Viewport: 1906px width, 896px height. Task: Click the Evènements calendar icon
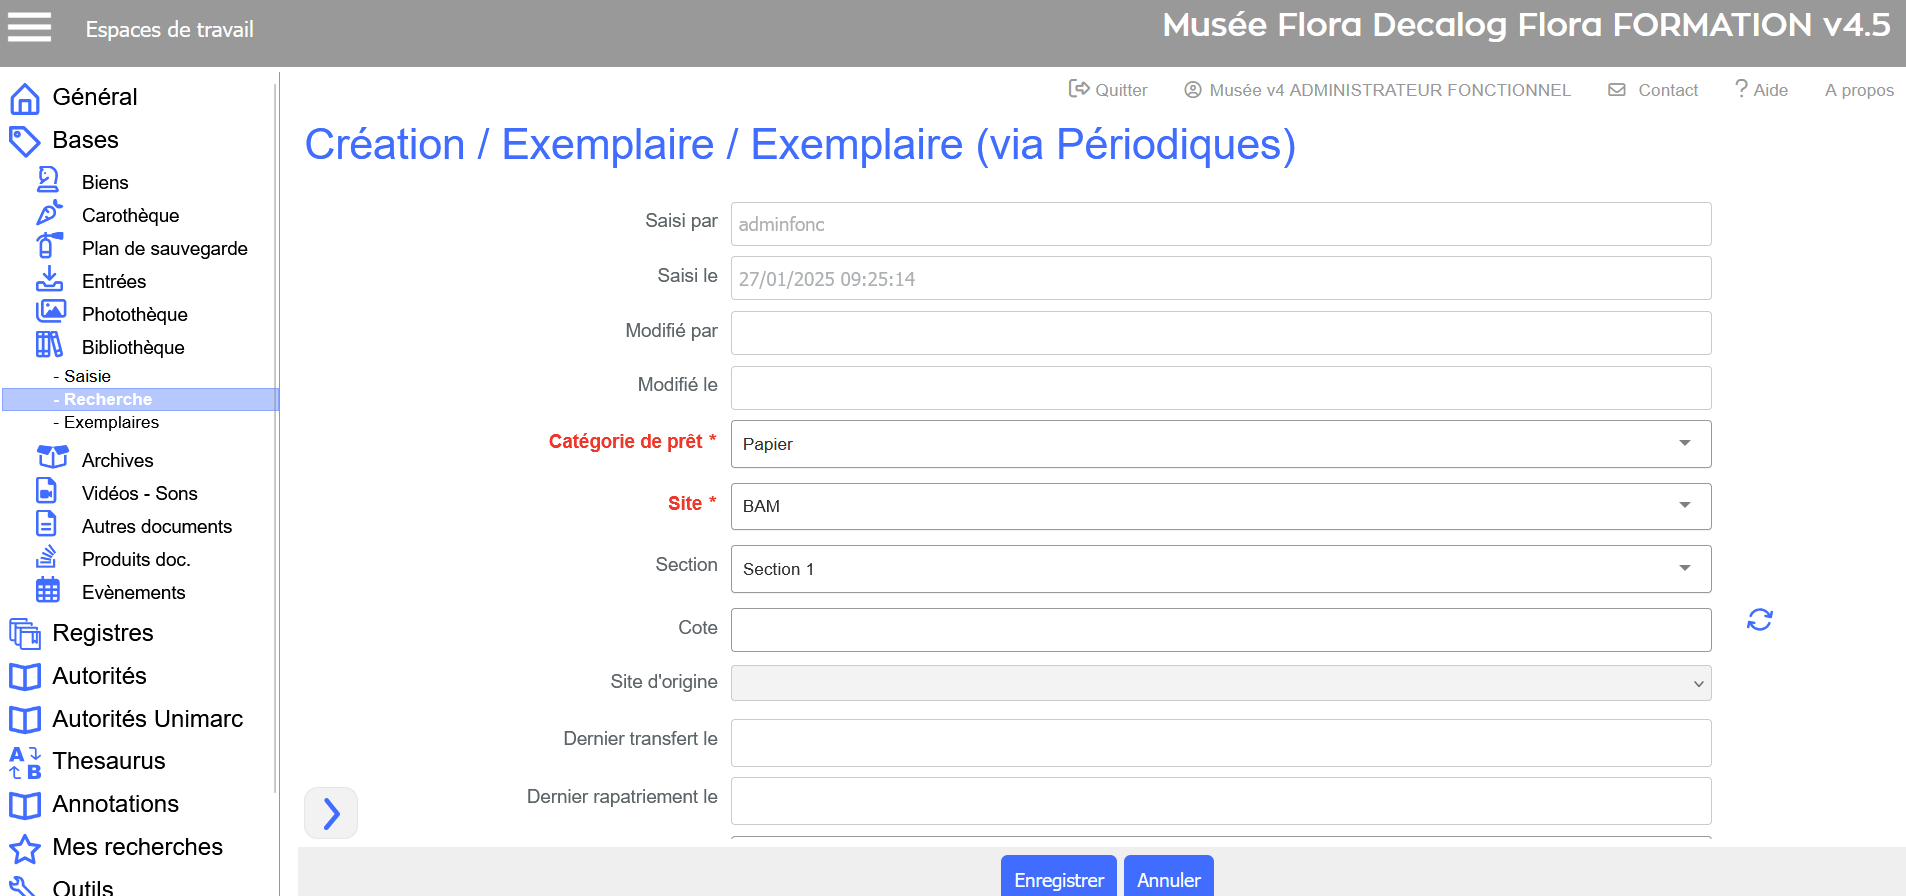[x=48, y=591]
